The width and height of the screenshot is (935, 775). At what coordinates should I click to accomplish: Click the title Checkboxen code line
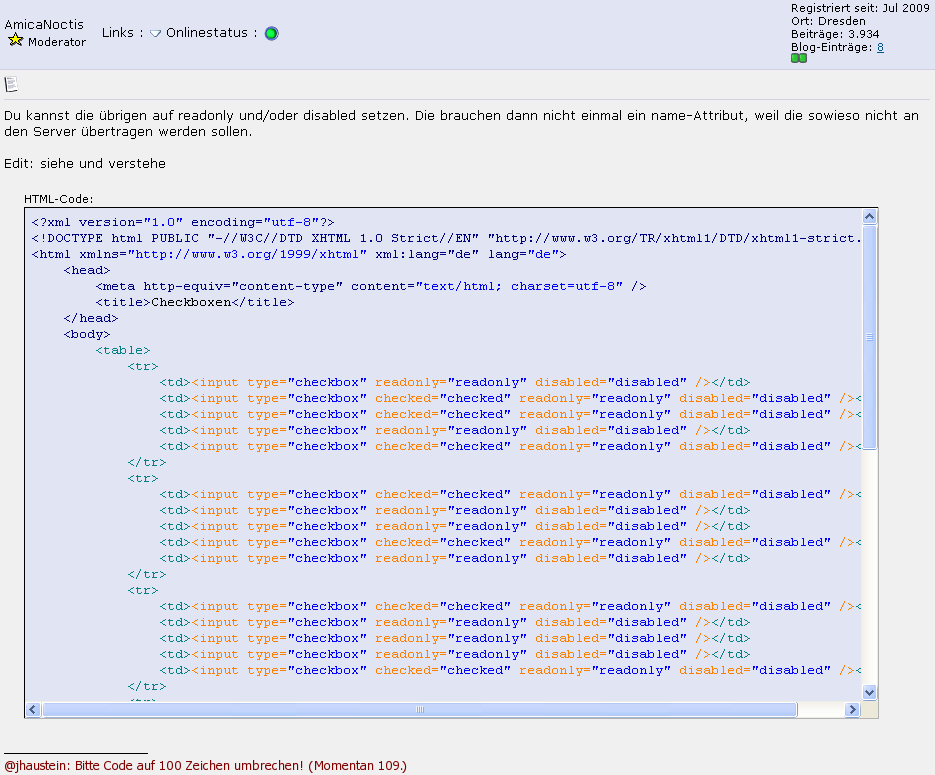194,302
